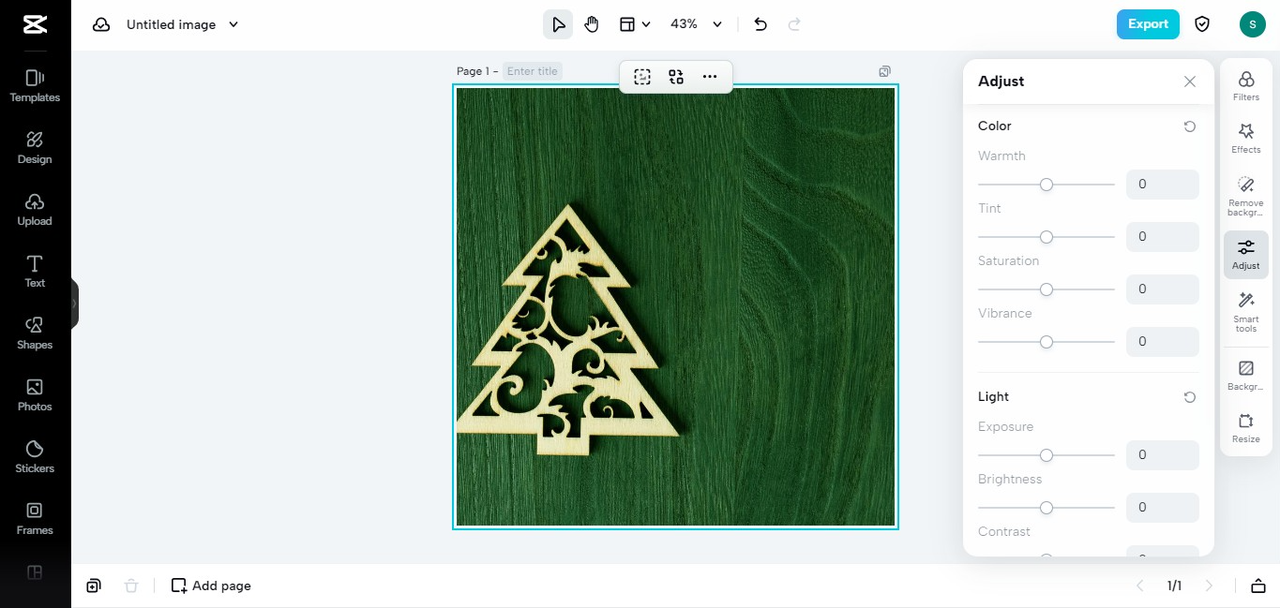Expand the collapsed left side panel handle
1280x608 pixels.
[74, 303]
